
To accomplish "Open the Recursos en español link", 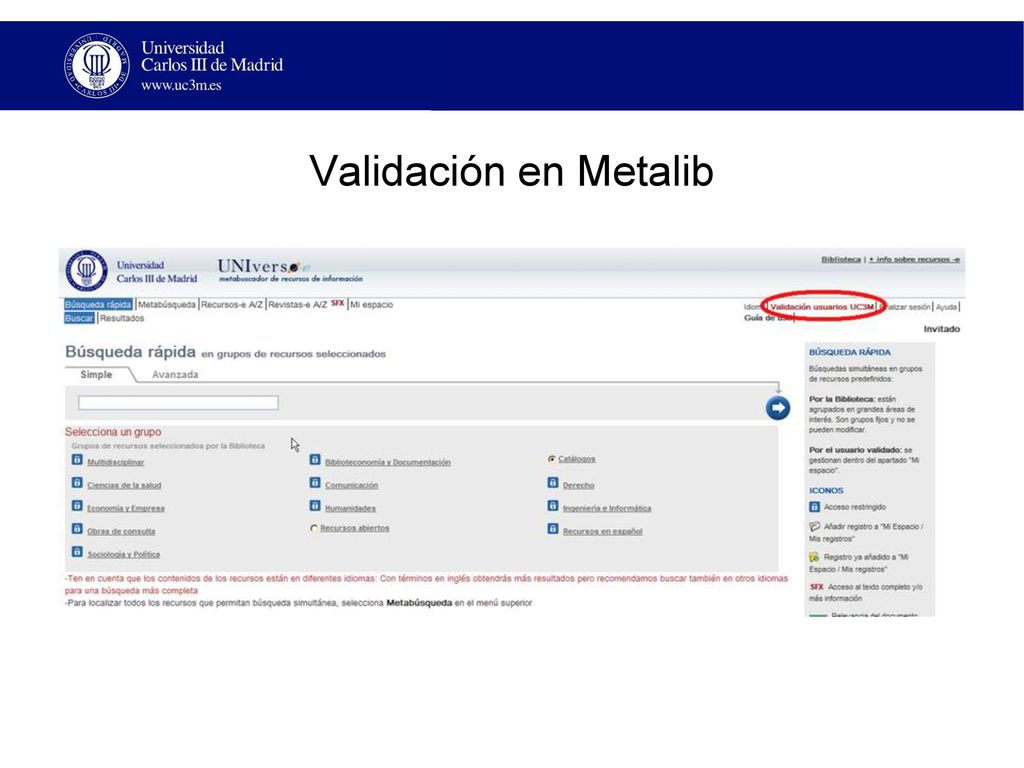I will point(603,532).
